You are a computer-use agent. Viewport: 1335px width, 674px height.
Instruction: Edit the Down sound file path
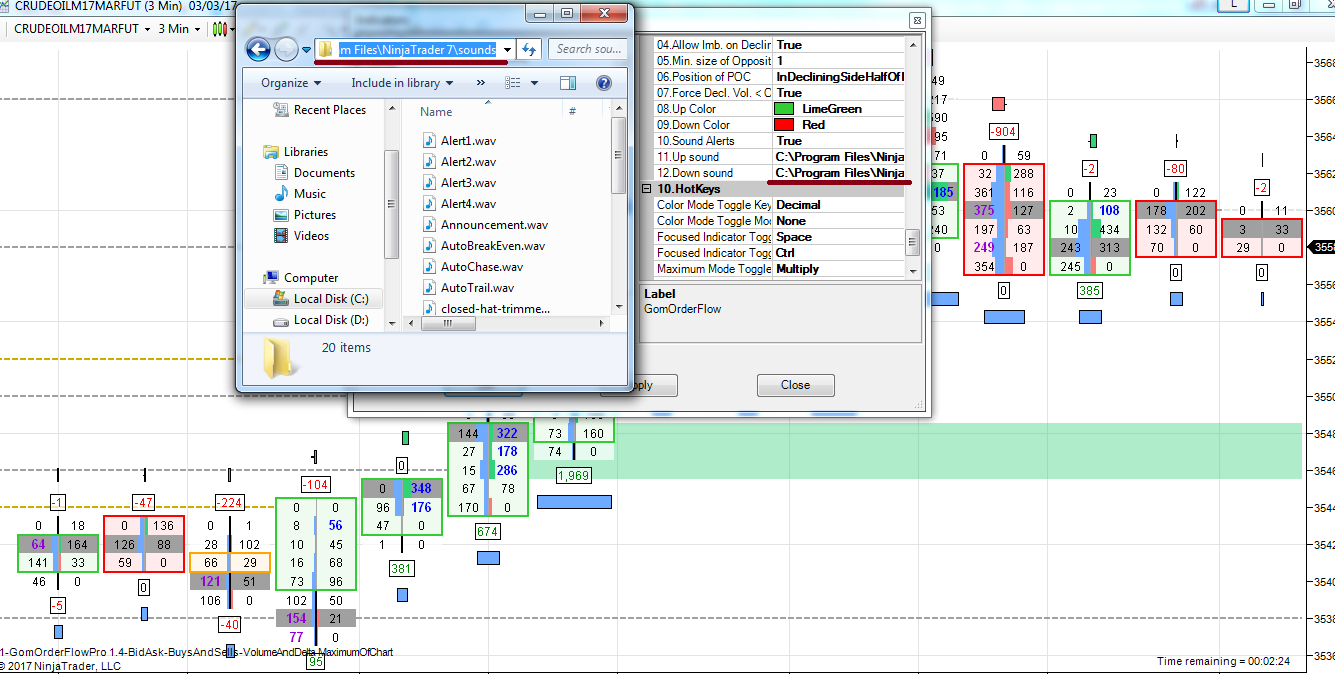click(x=838, y=173)
